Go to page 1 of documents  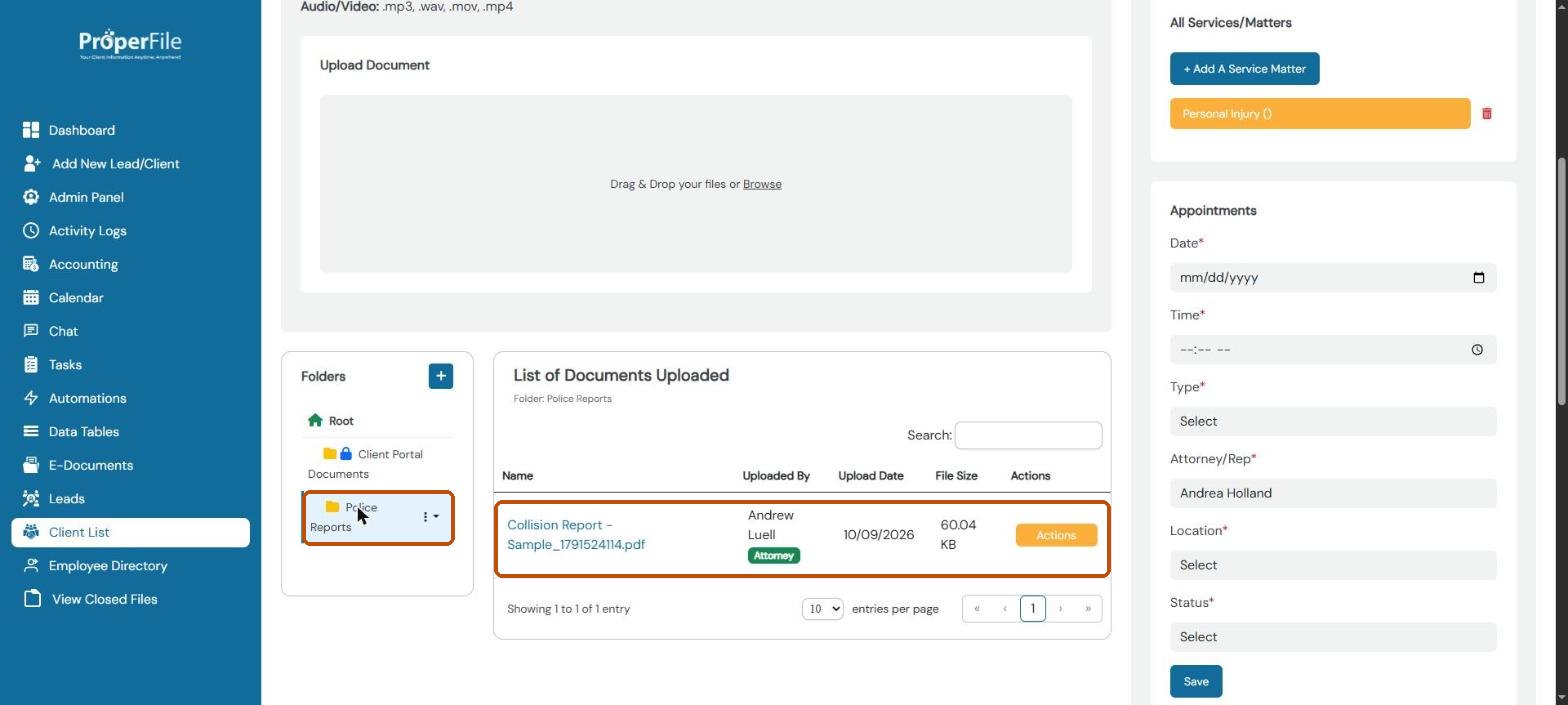point(1033,609)
